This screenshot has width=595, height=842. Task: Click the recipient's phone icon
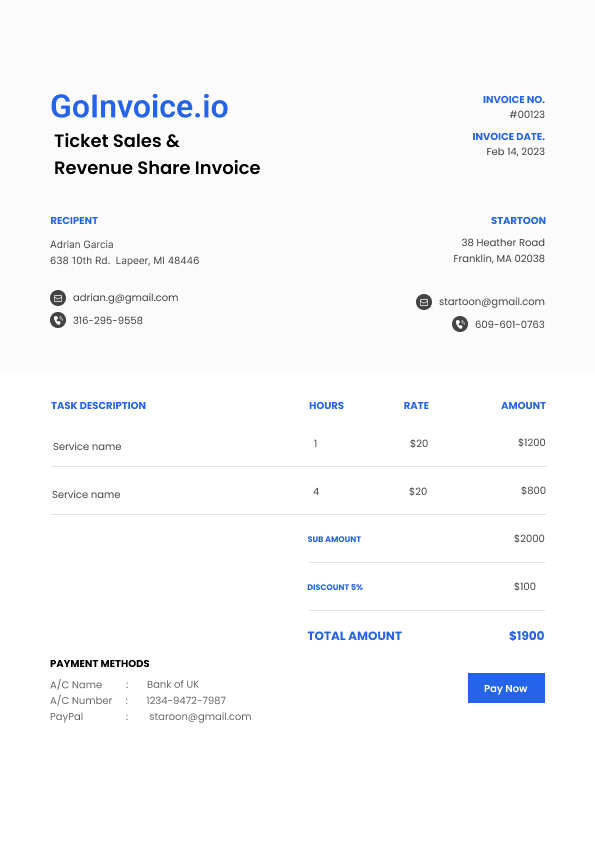[x=58, y=320]
